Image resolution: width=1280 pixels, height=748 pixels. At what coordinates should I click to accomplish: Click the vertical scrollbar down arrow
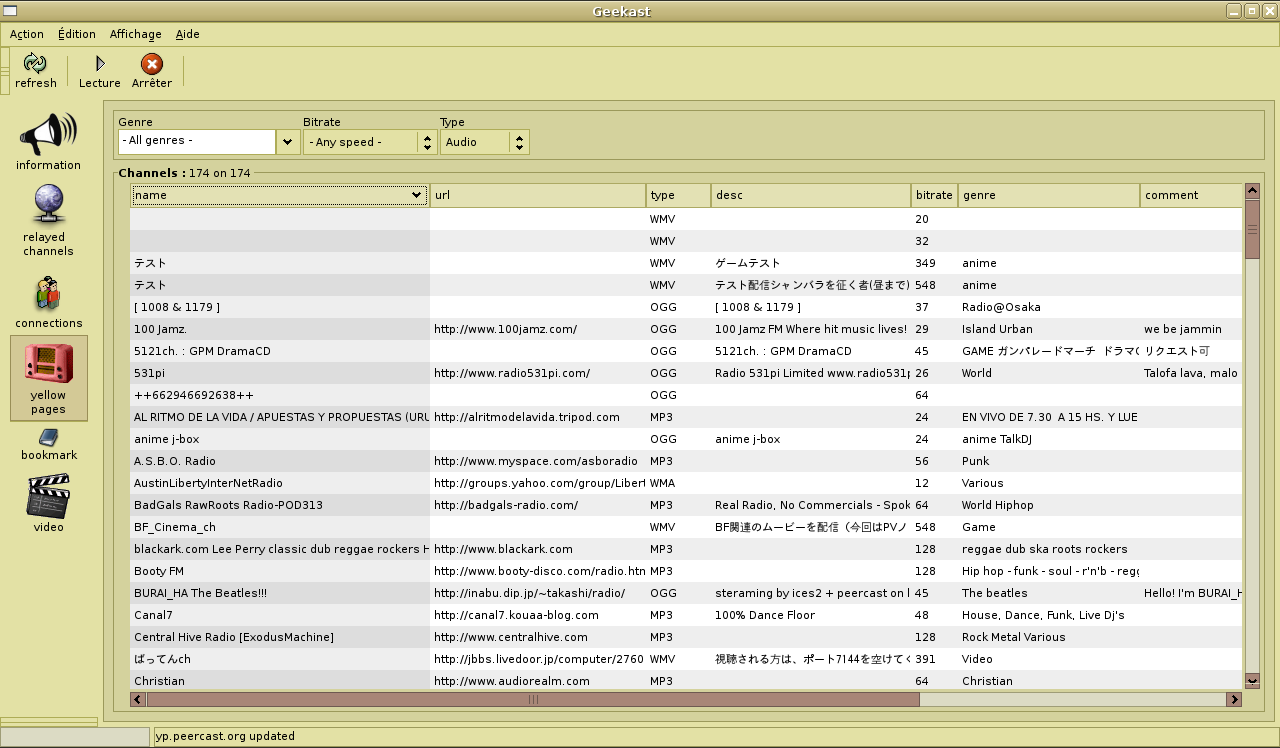(x=1252, y=681)
